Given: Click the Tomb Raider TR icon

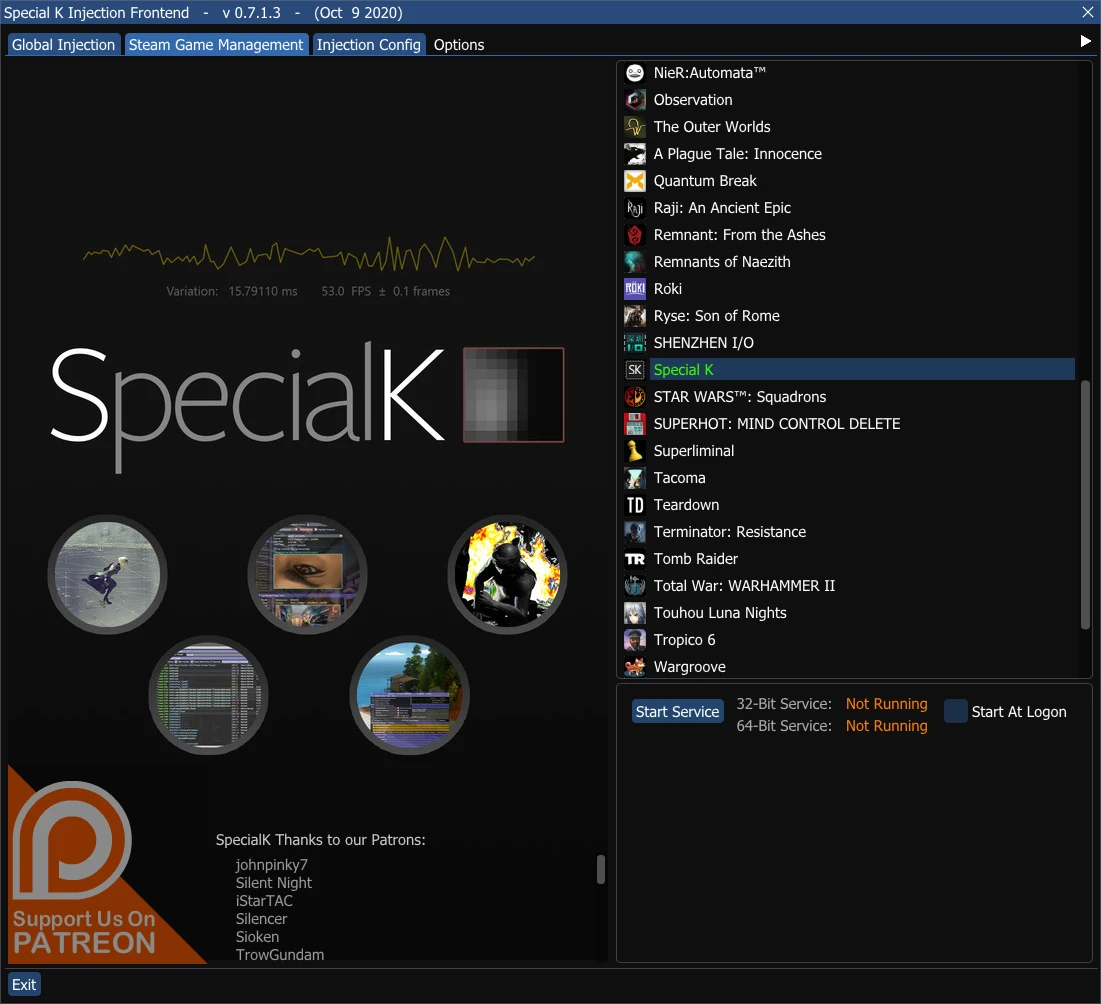Looking at the screenshot, I should point(635,559).
